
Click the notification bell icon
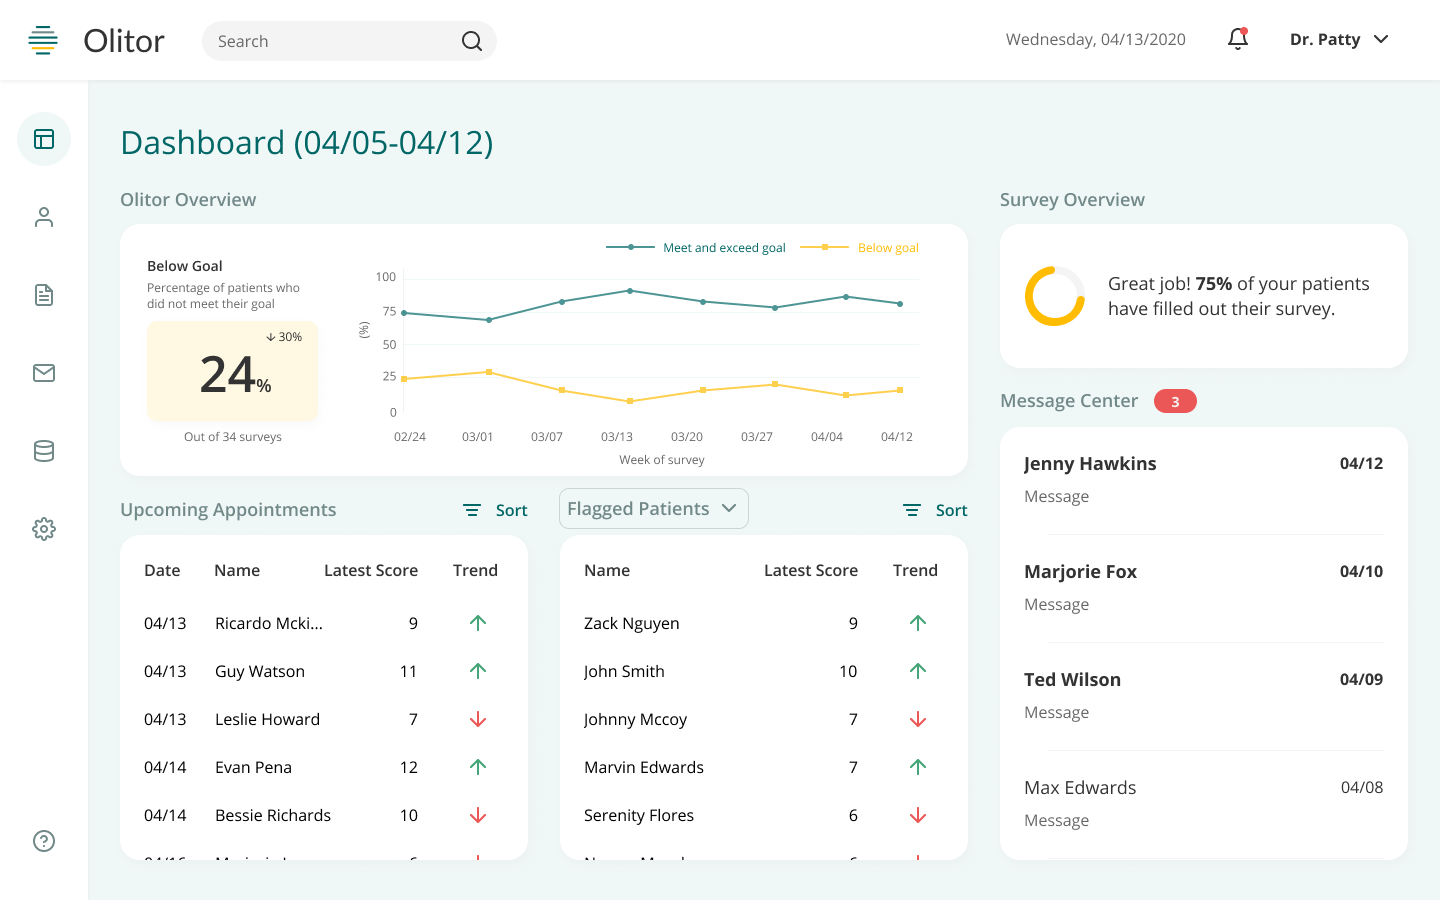pyautogui.click(x=1237, y=38)
